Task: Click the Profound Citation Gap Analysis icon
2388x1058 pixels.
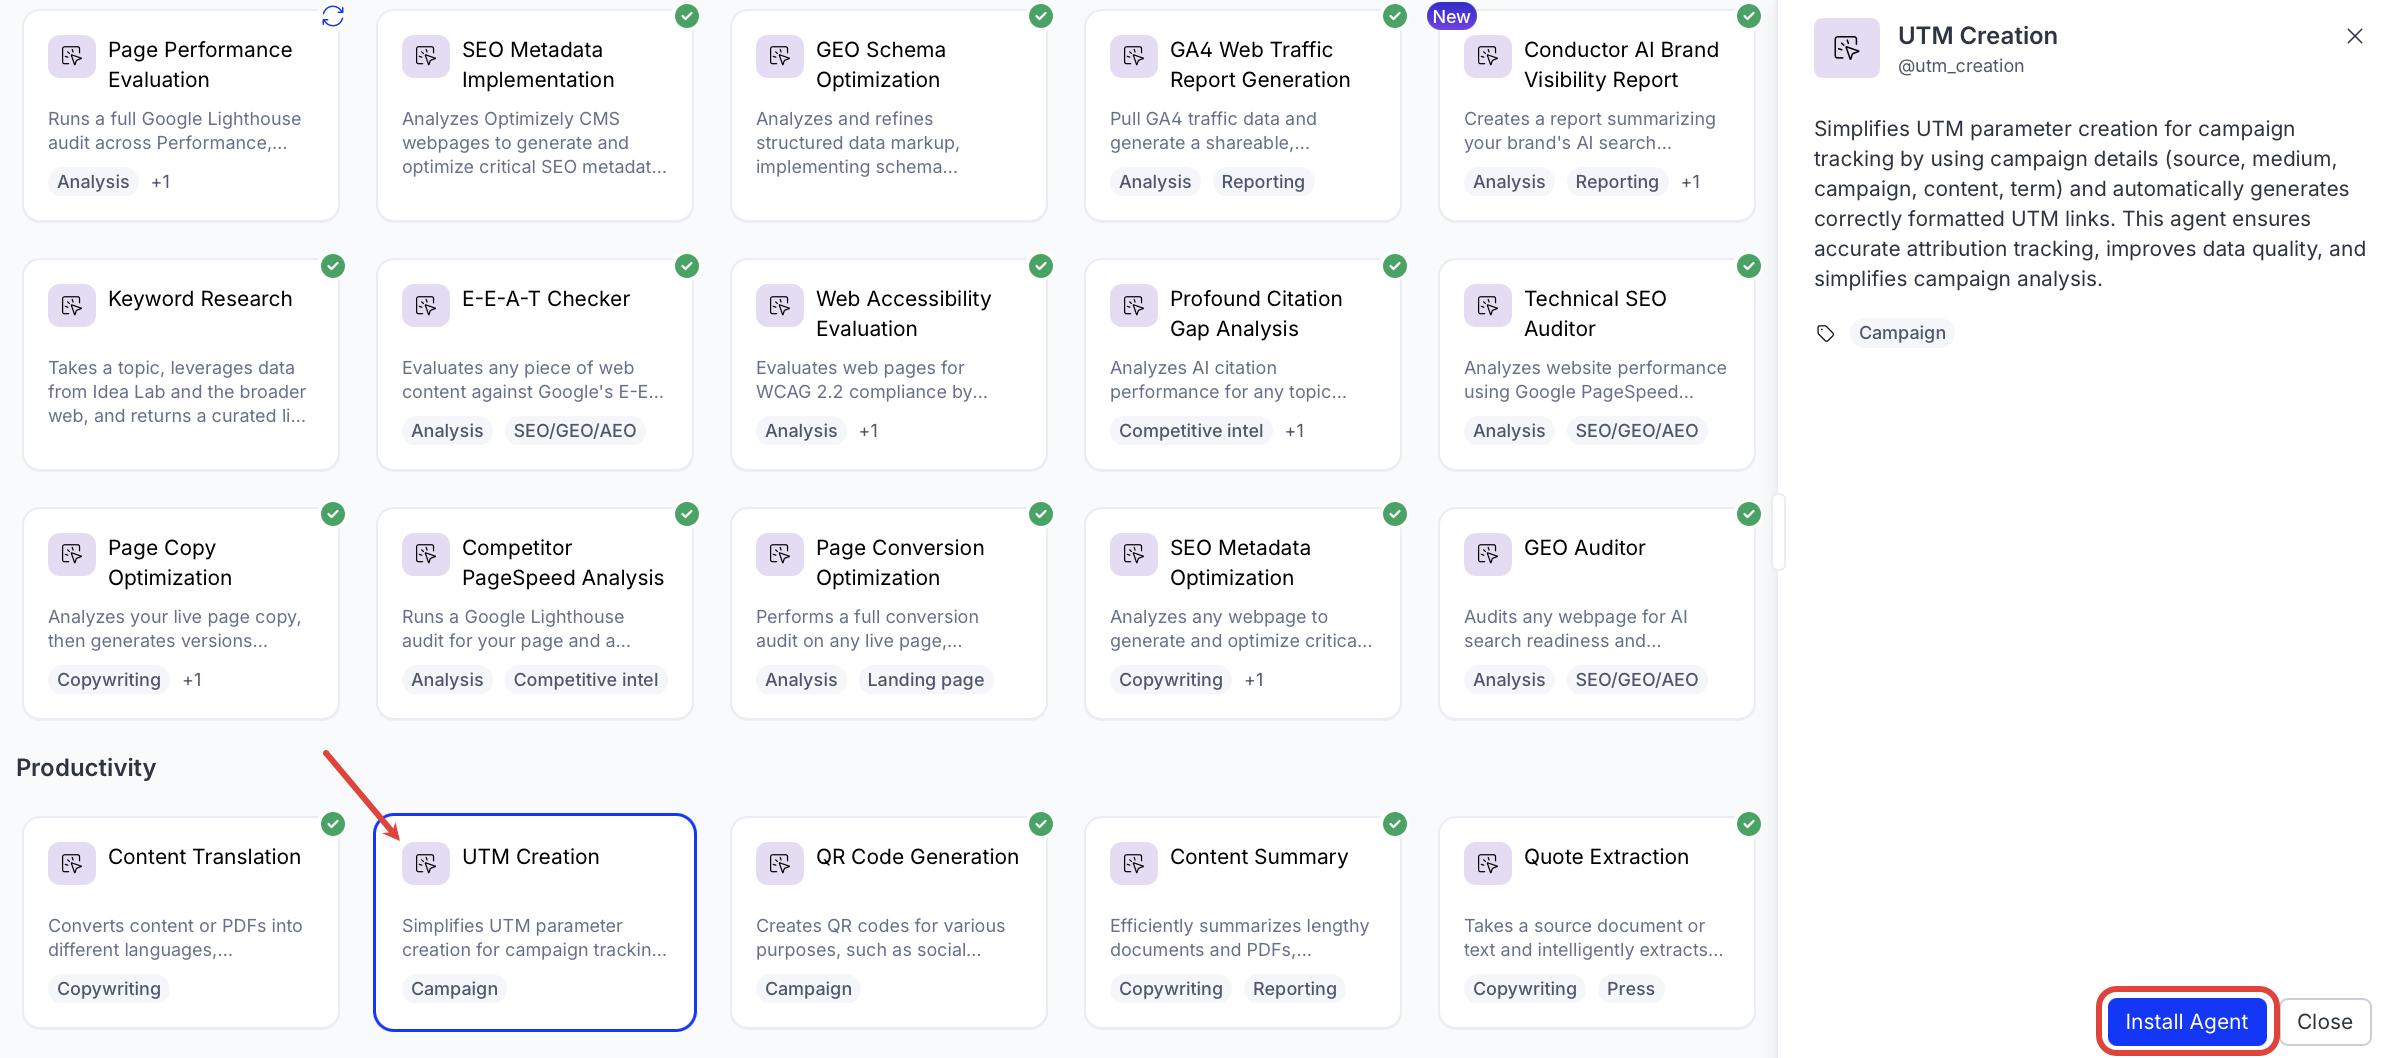Action: 1134,305
